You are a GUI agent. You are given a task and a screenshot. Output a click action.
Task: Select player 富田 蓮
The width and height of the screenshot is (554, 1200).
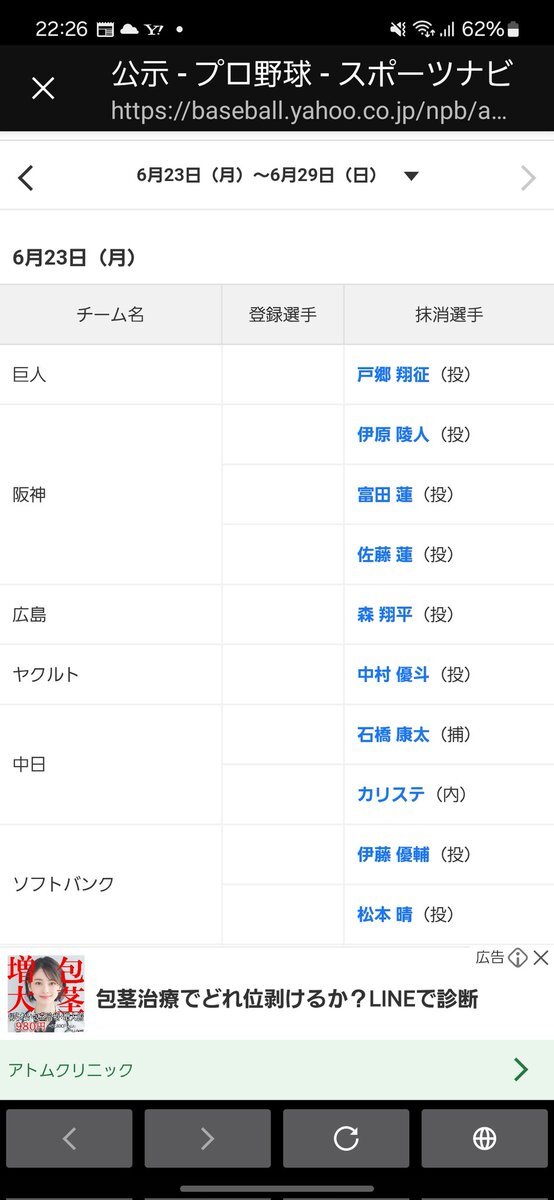[385, 495]
